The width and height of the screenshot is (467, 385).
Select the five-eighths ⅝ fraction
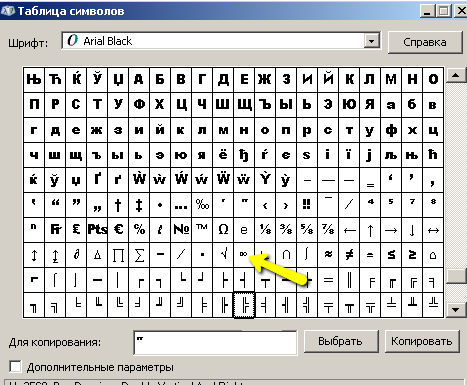[307, 230]
